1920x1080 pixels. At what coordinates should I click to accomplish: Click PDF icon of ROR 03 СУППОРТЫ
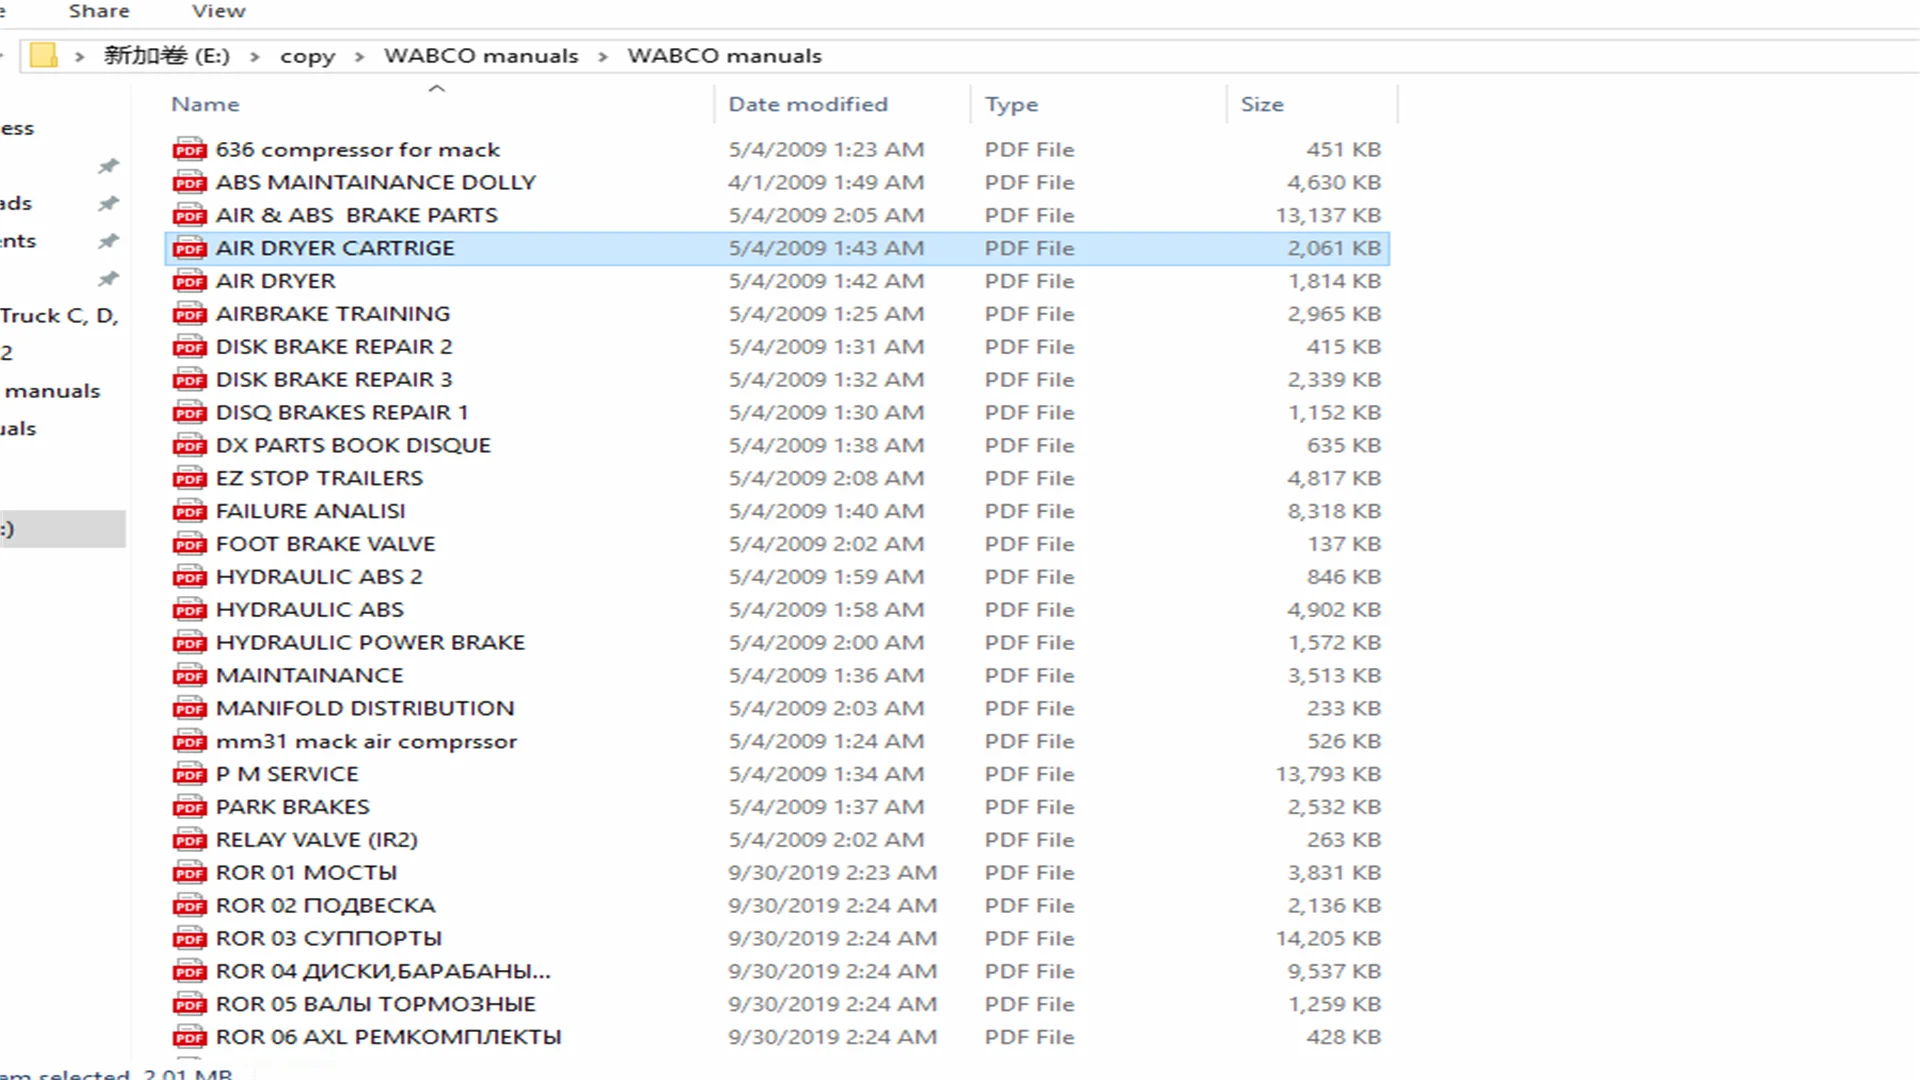(x=189, y=939)
